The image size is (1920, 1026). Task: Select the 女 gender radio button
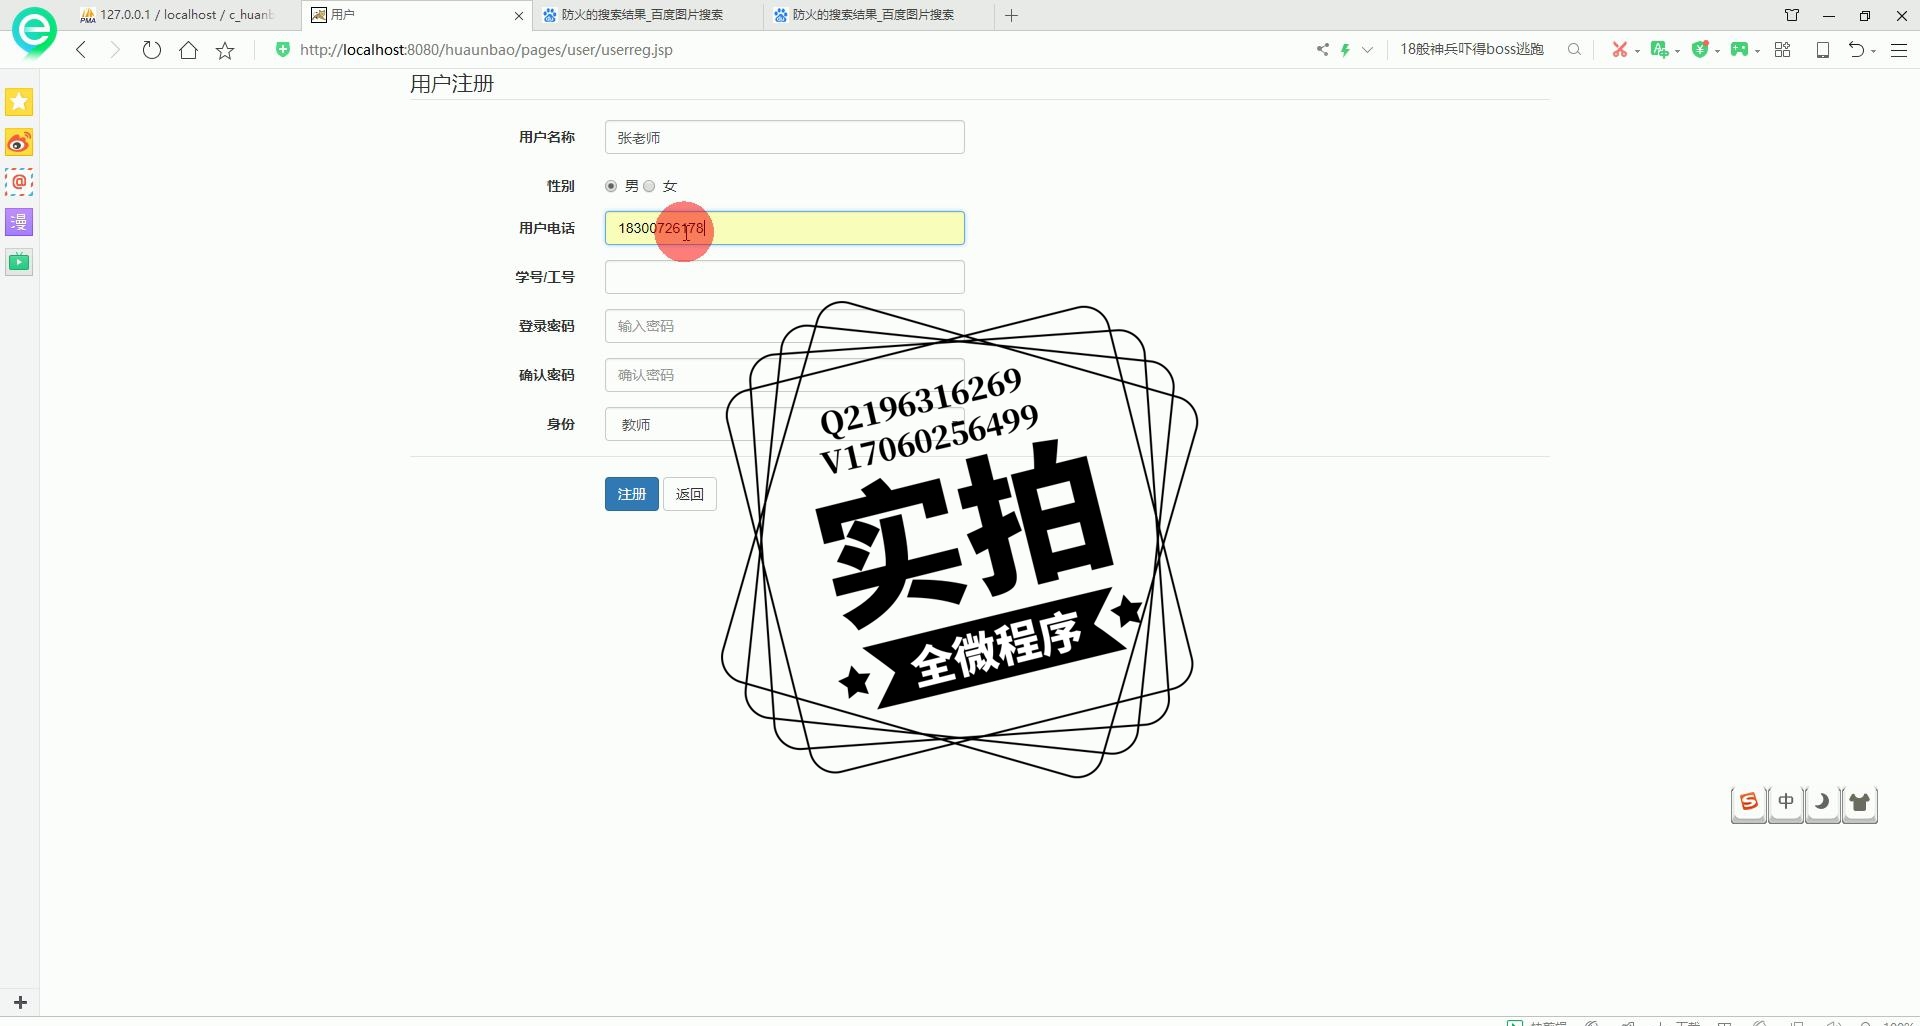pyautogui.click(x=649, y=186)
